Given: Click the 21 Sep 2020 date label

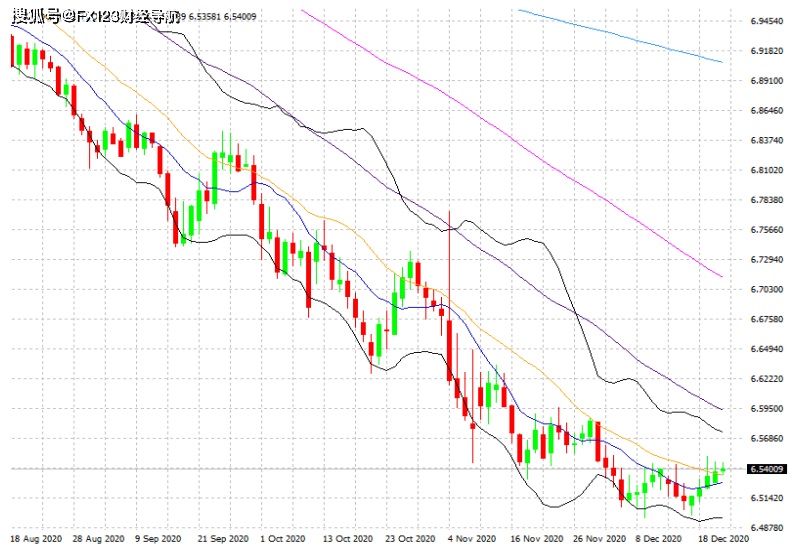Looking at the screenshot, I should 221,539.
